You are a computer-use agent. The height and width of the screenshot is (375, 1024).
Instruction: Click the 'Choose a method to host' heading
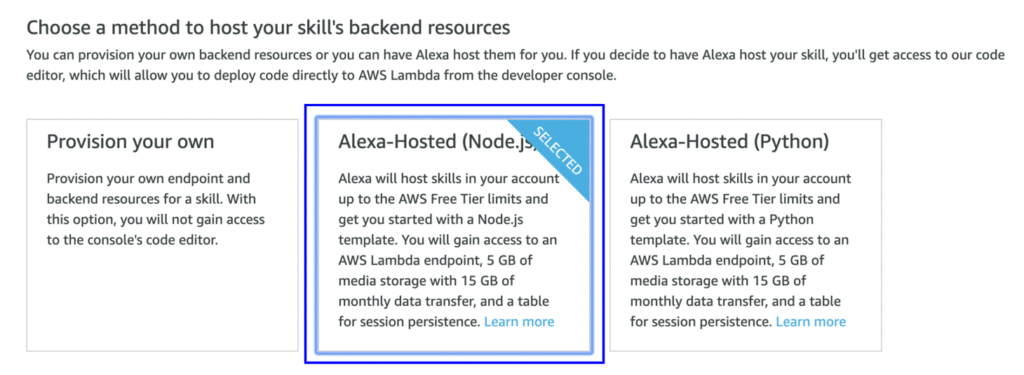tap(268, 28)
